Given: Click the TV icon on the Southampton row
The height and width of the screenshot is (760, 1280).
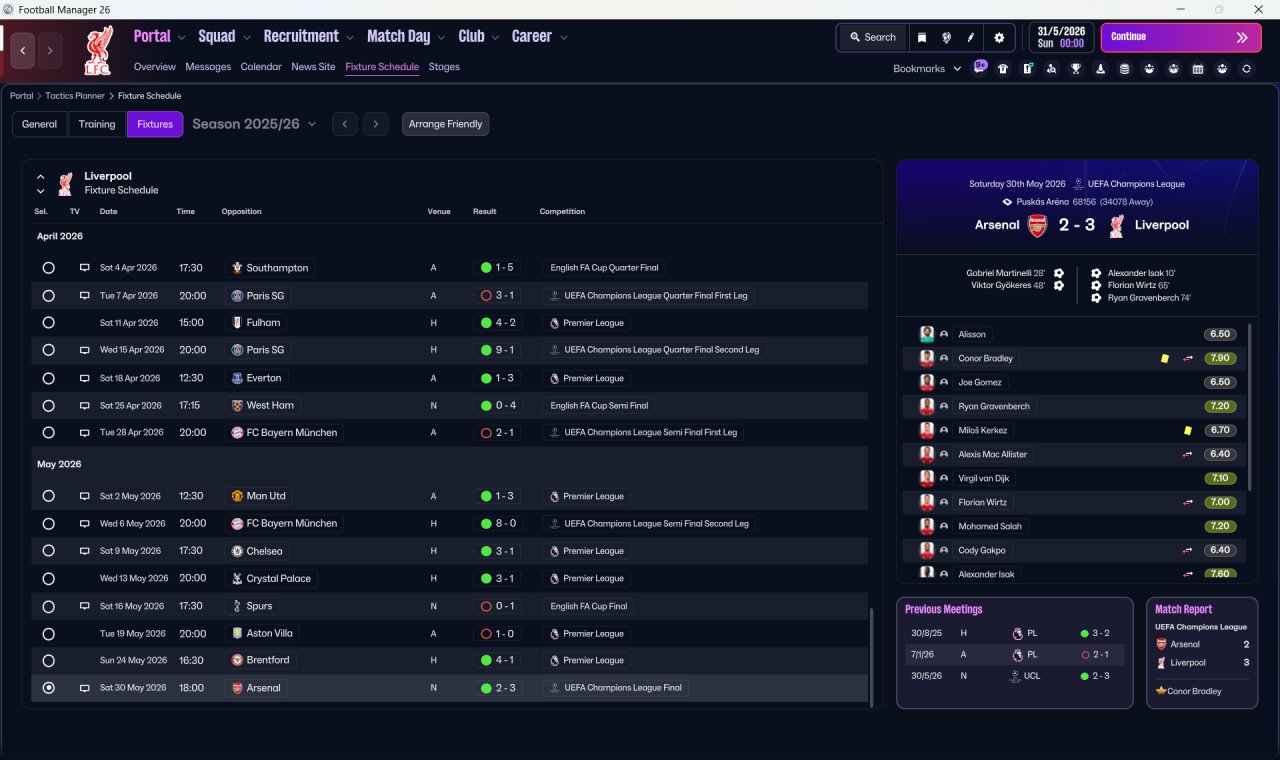Looking at the screenshot, I should [x=84, y=268].
